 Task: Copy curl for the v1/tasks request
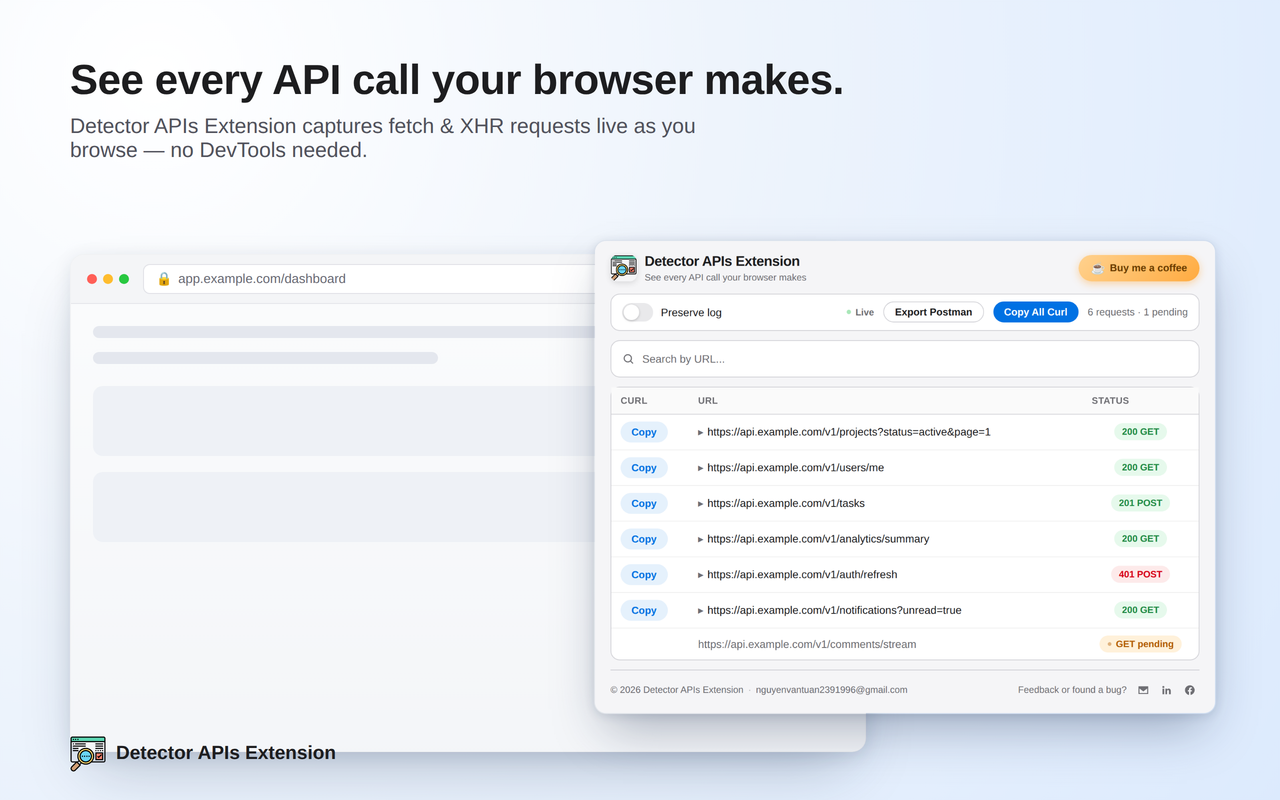point(644,503)
